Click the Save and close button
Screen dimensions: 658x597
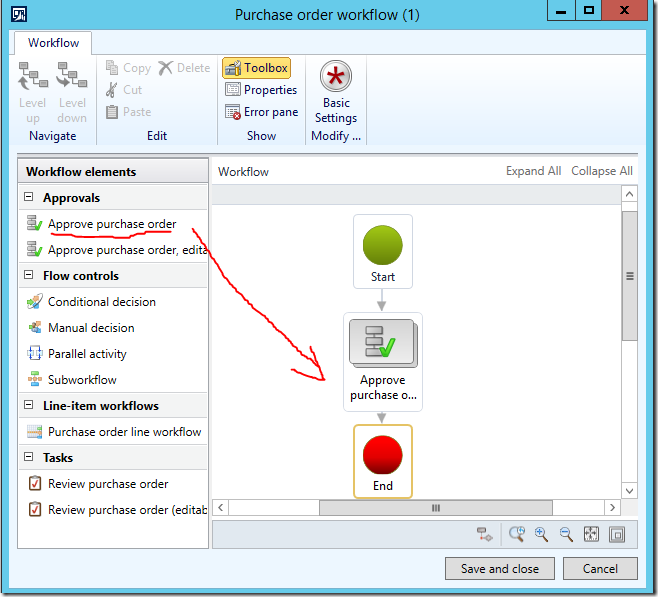click(500, 568)
